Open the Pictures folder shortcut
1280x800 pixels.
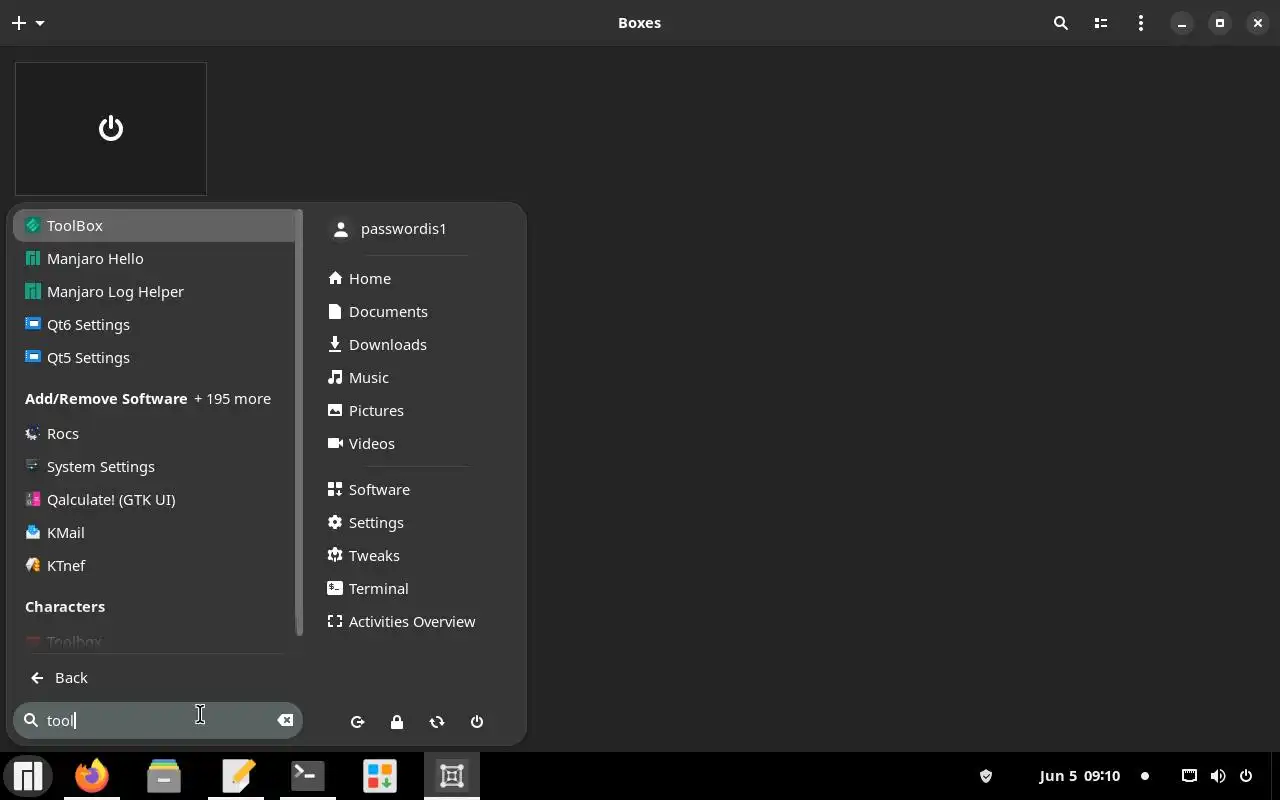366,411
